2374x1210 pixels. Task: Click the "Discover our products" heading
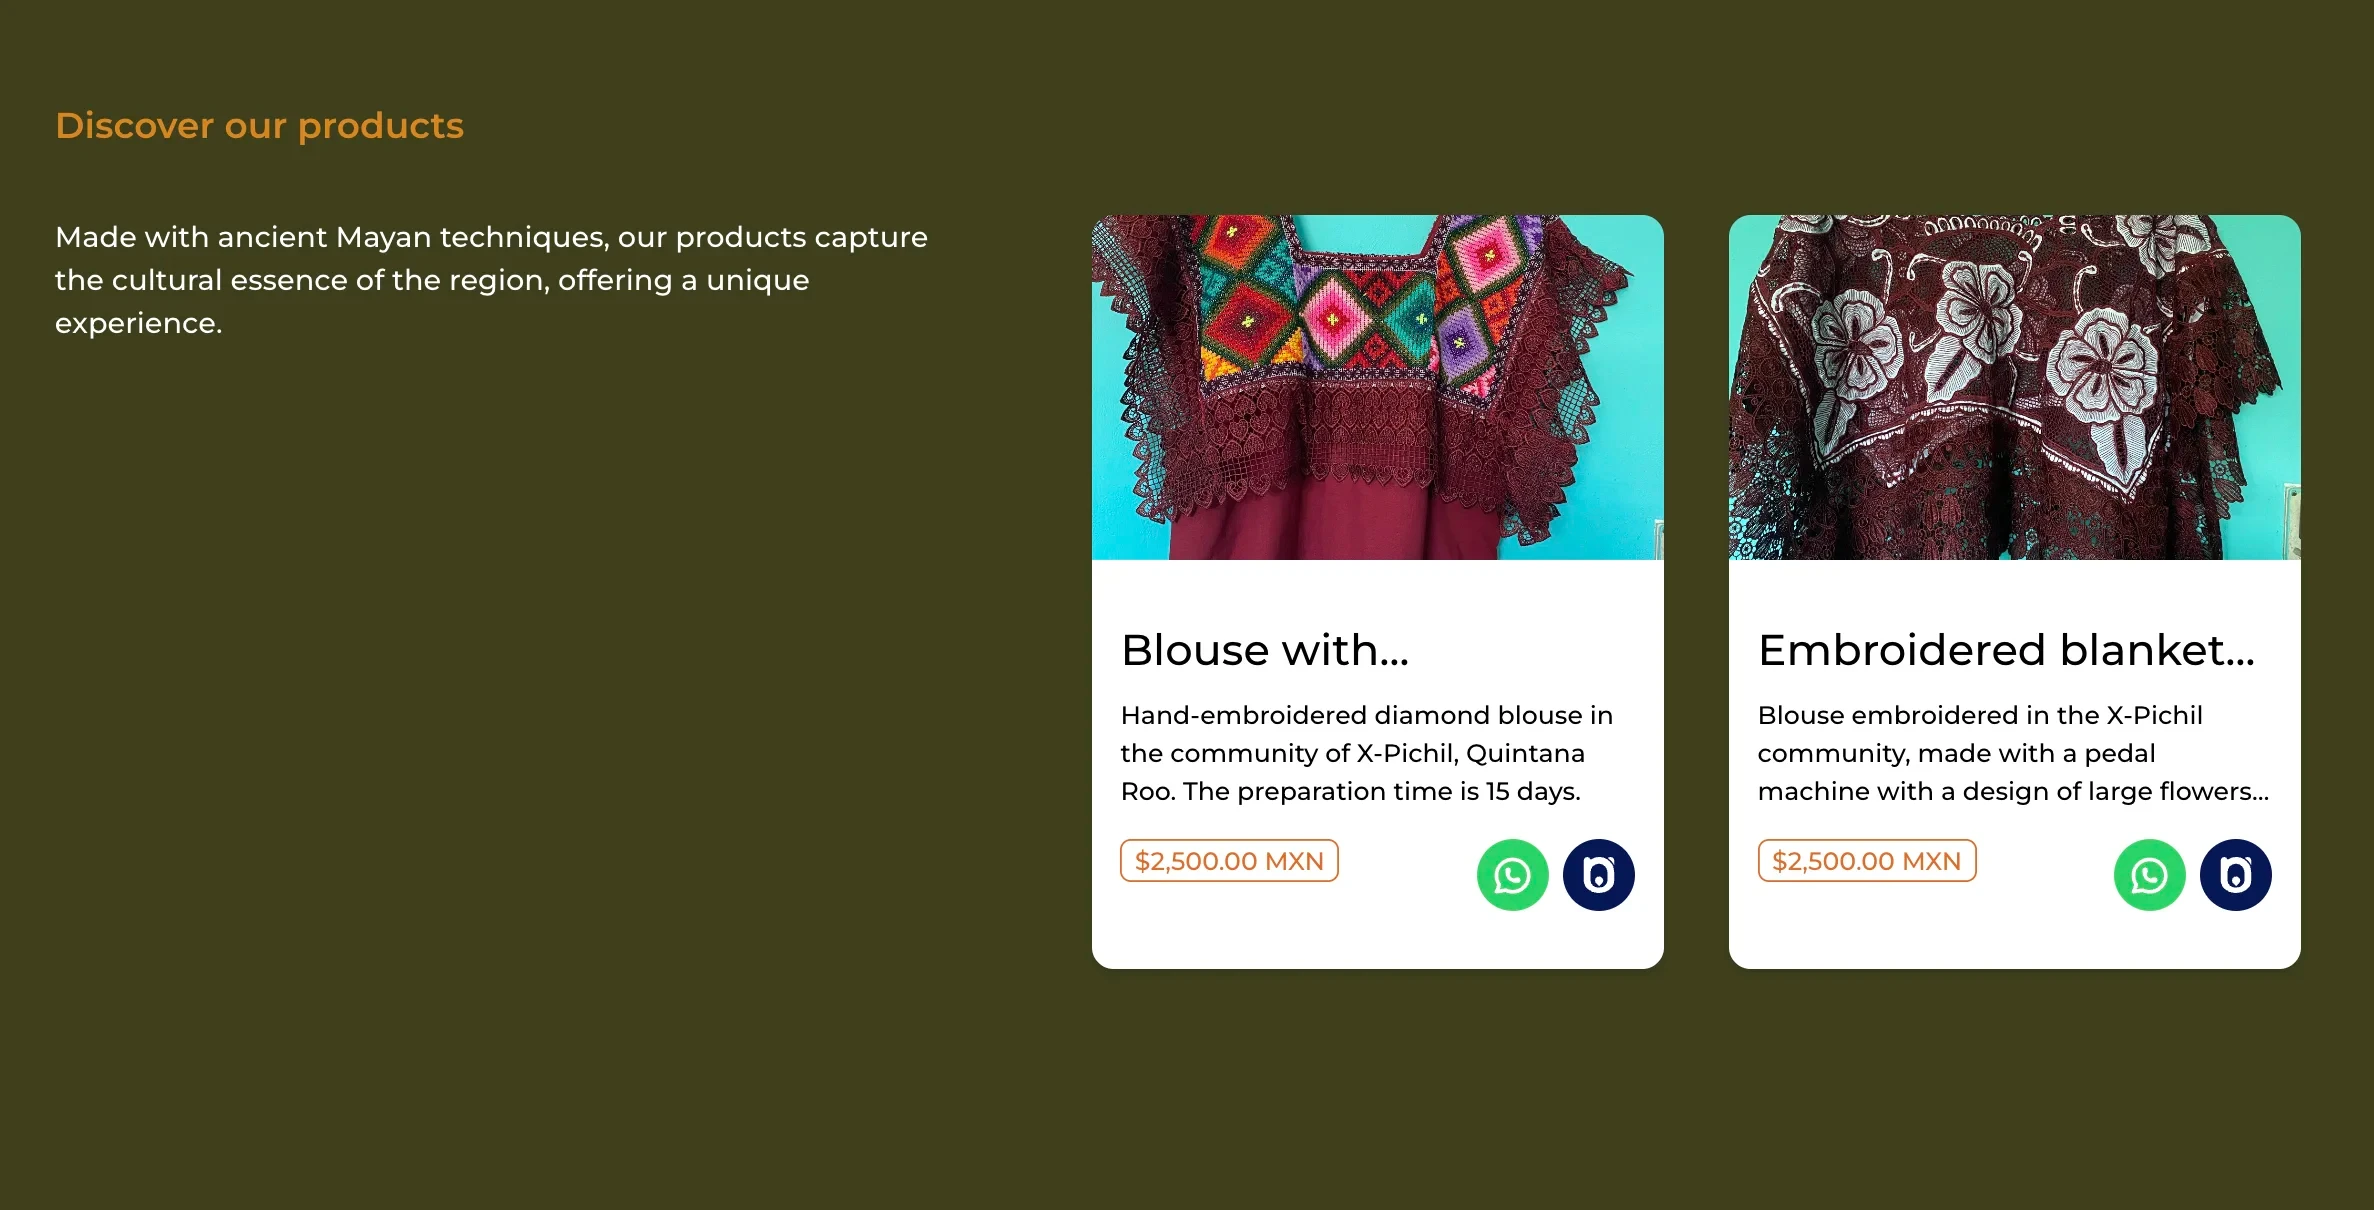point(259,126)
